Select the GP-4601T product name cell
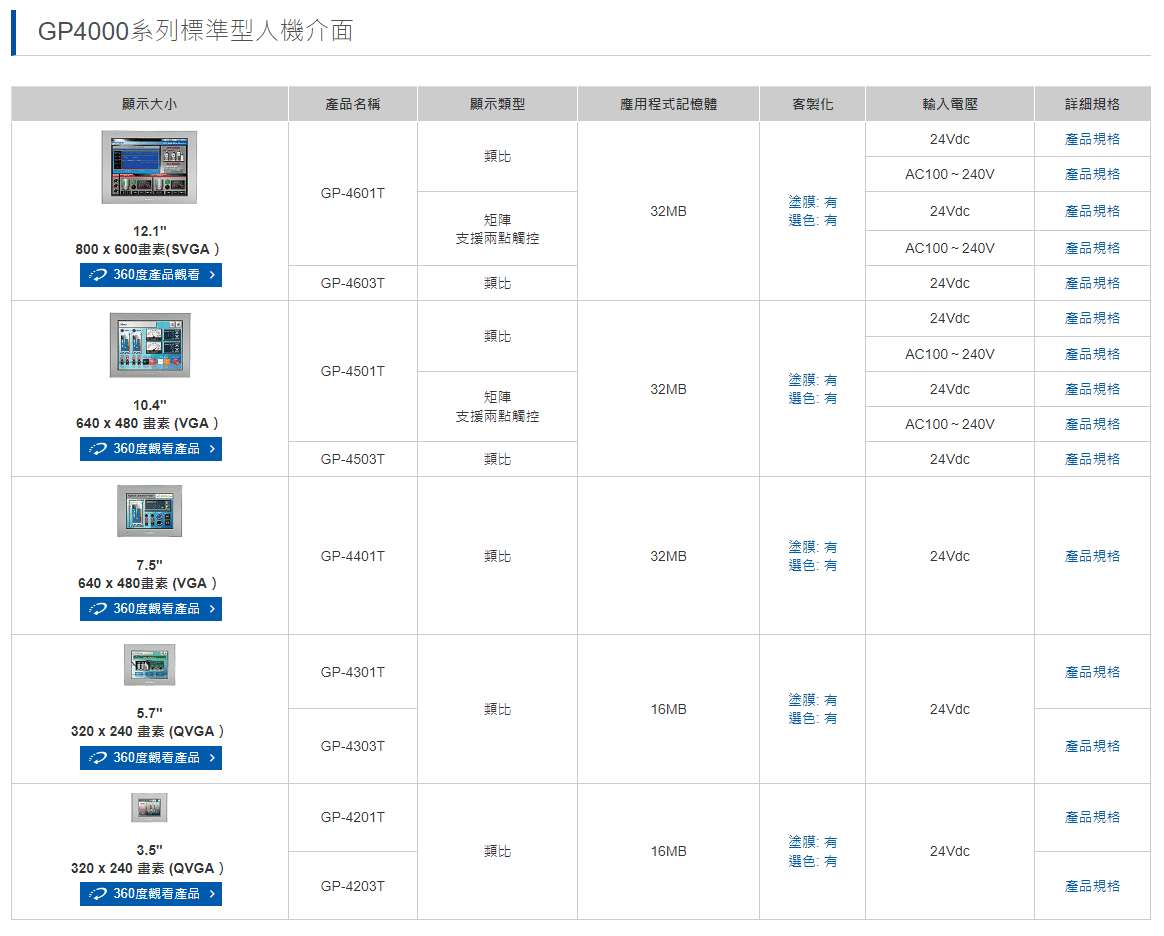 point(353,193)
